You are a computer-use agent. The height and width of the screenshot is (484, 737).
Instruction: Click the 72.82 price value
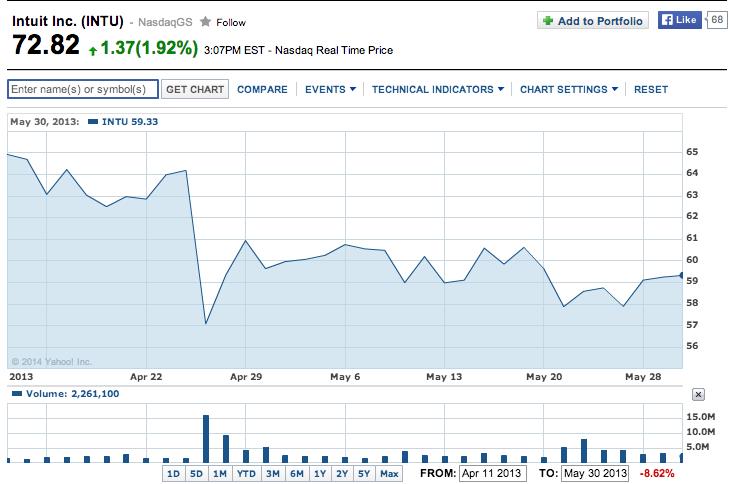(46, 45)
